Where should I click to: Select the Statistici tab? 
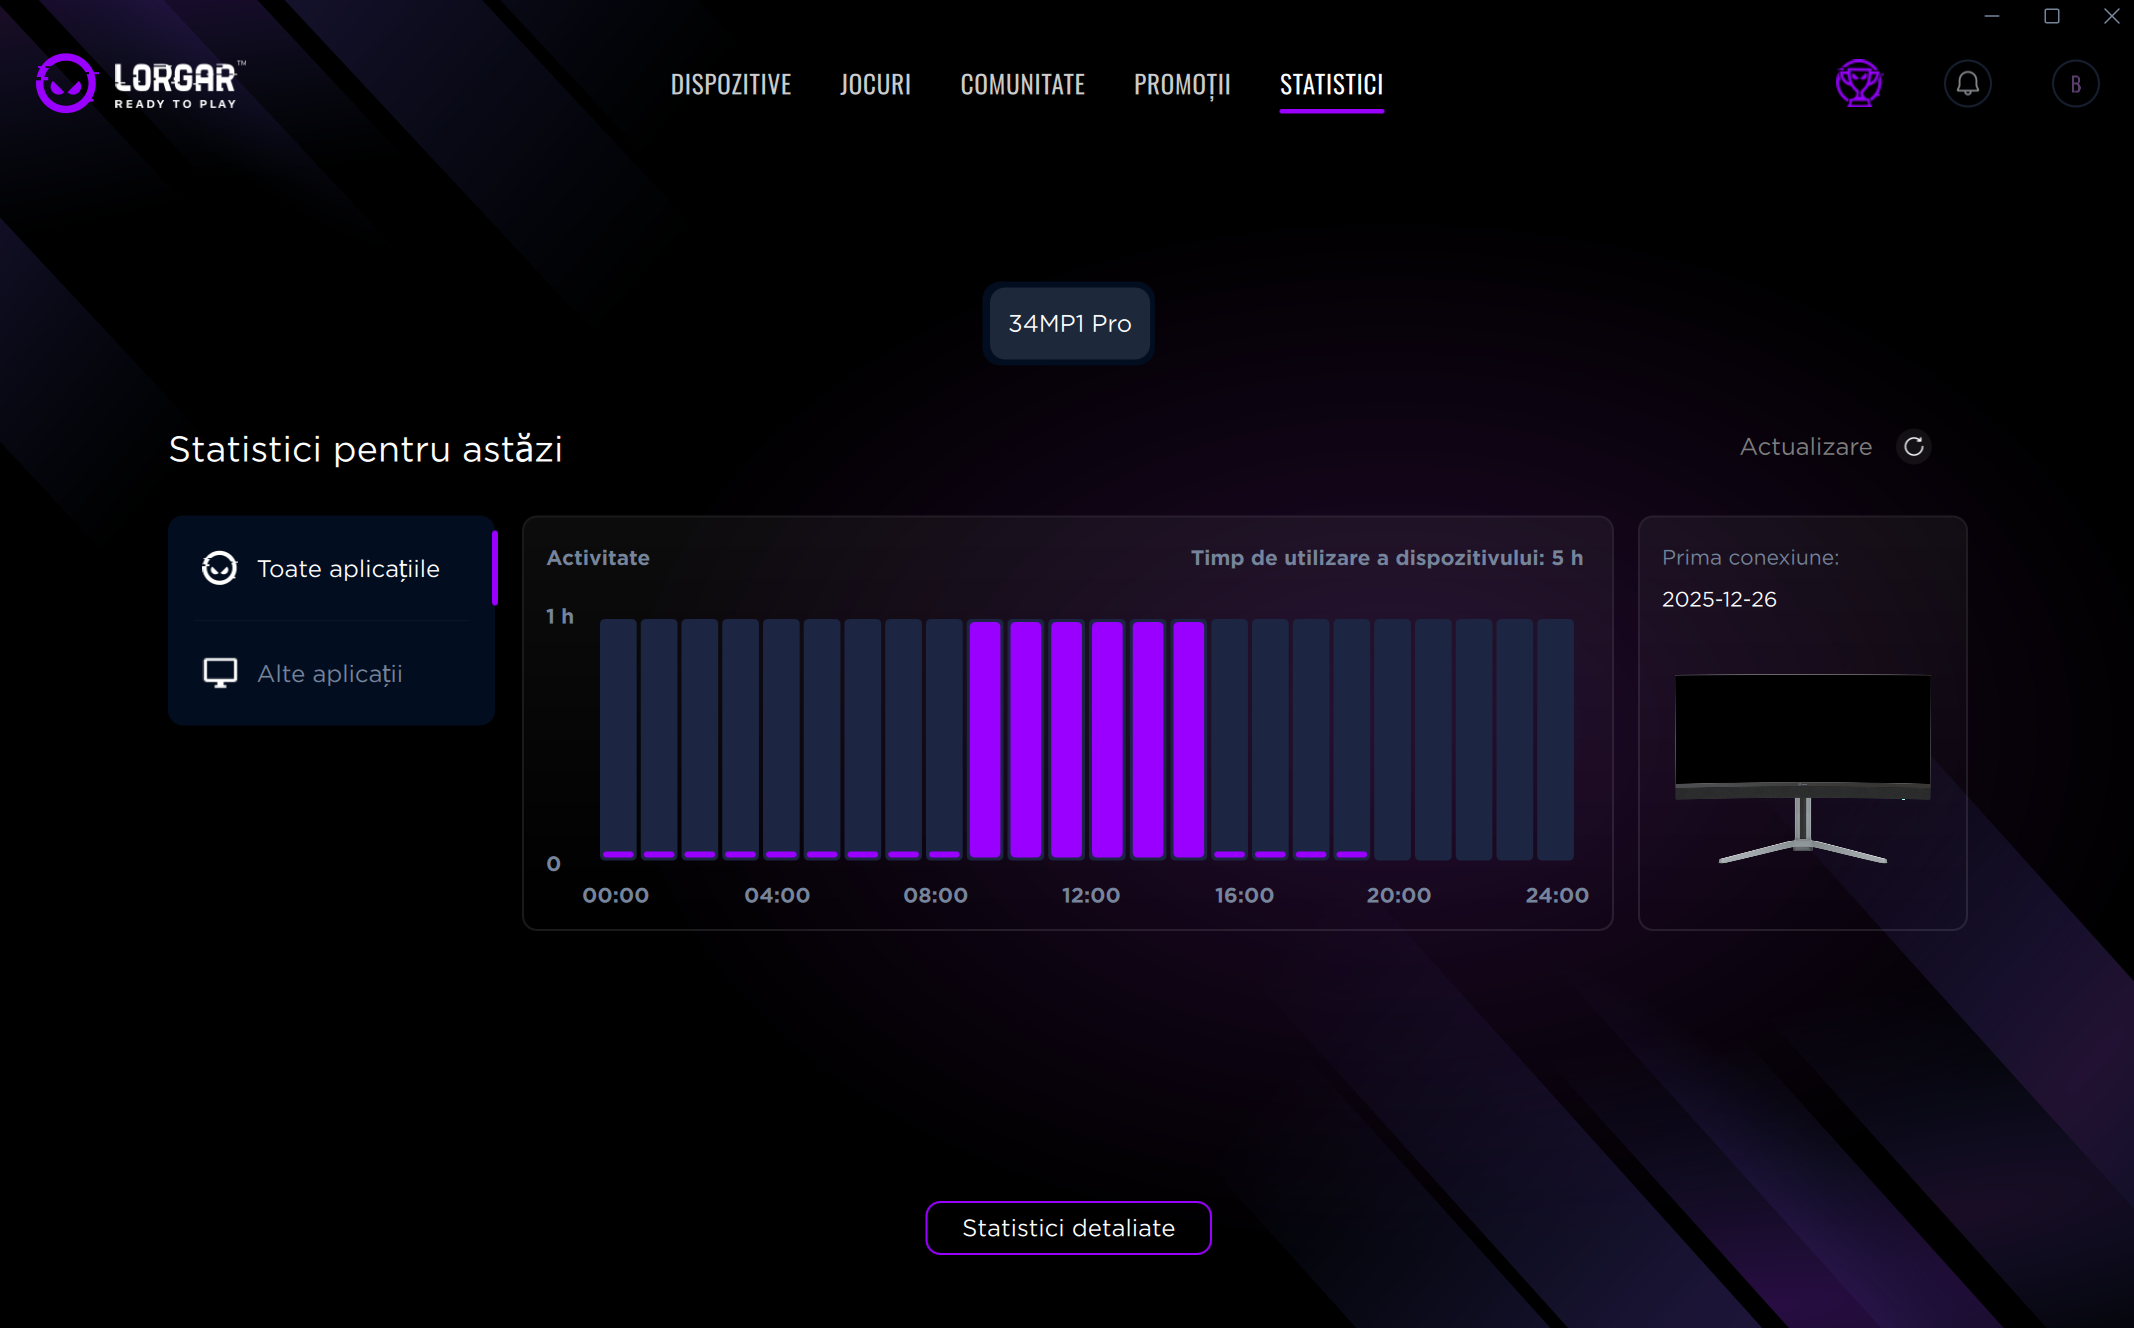pyautogui.click(x=1331, y=84)
